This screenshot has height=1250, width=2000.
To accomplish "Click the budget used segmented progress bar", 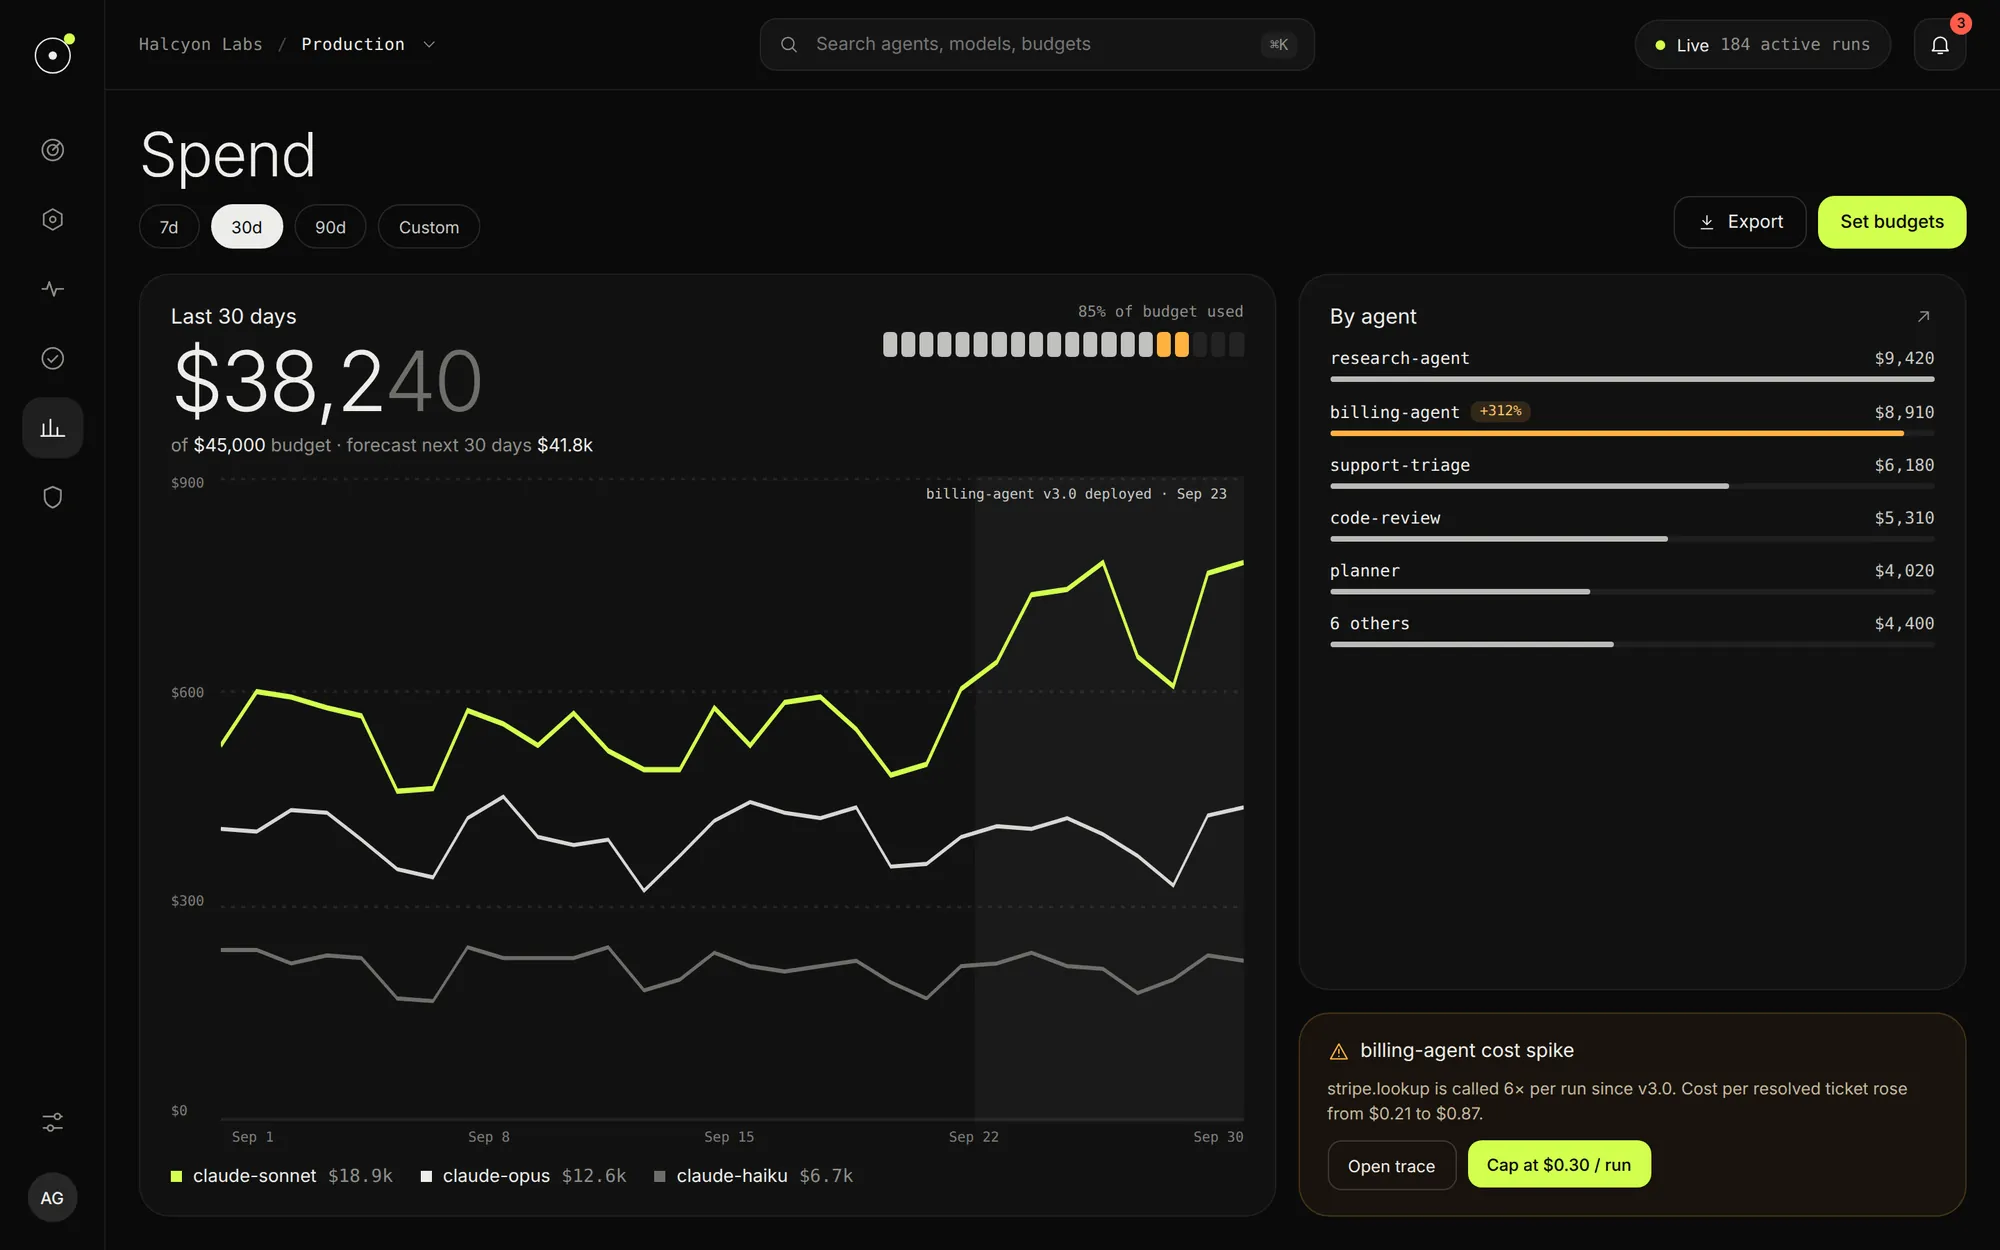I will pos(1063,345).
